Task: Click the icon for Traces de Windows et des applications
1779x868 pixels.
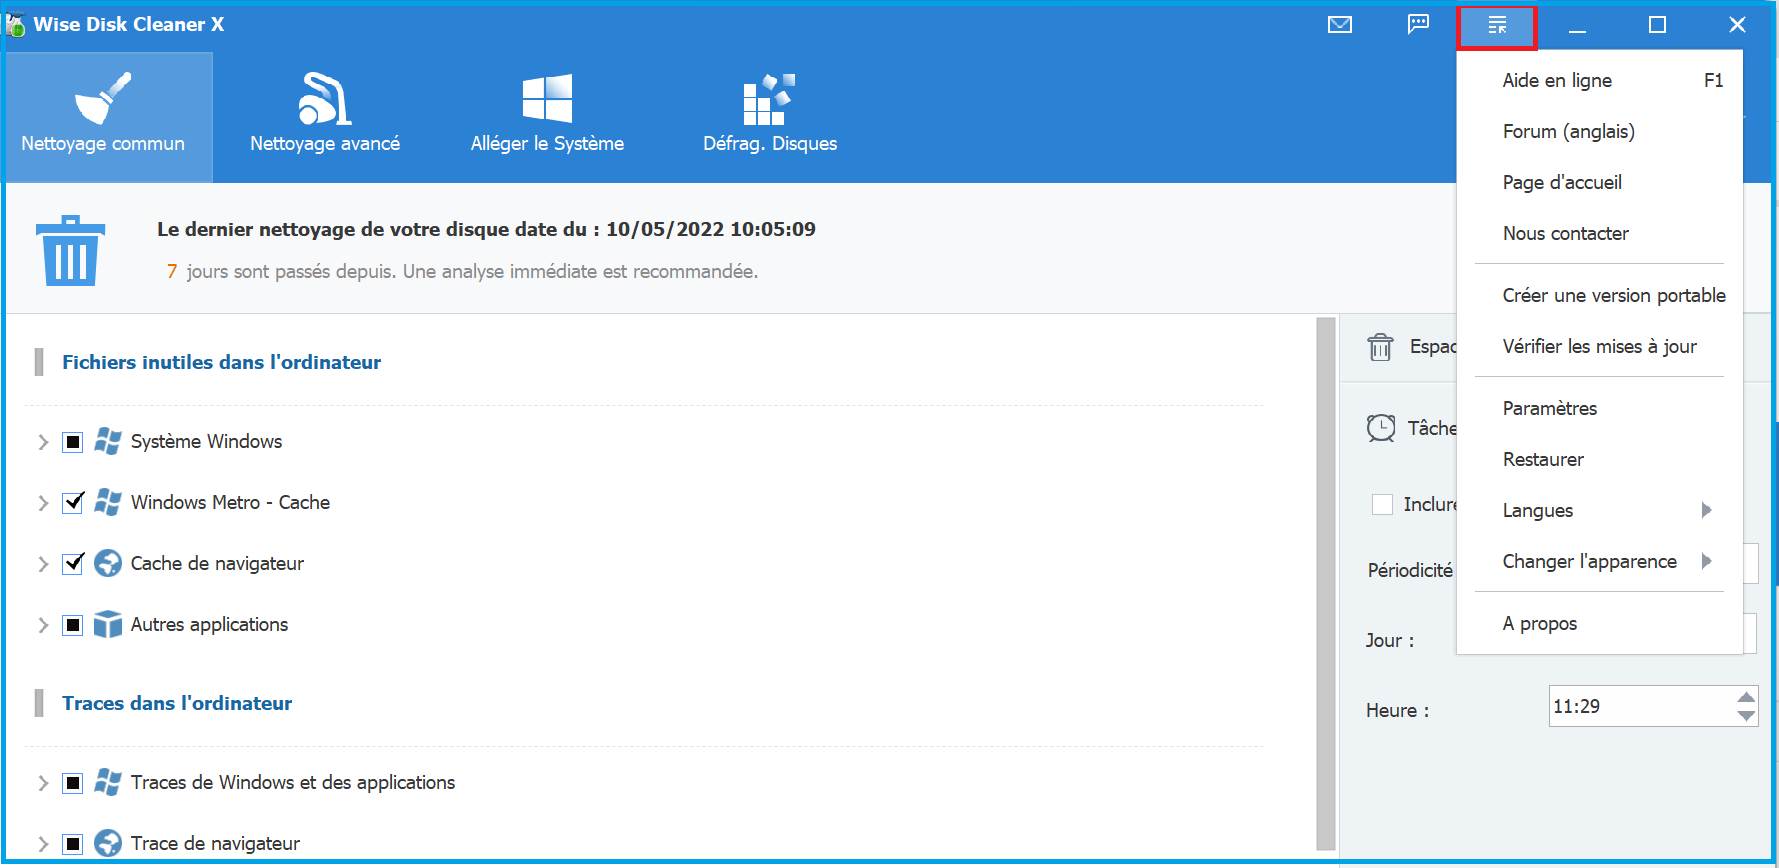Action: 108,782
